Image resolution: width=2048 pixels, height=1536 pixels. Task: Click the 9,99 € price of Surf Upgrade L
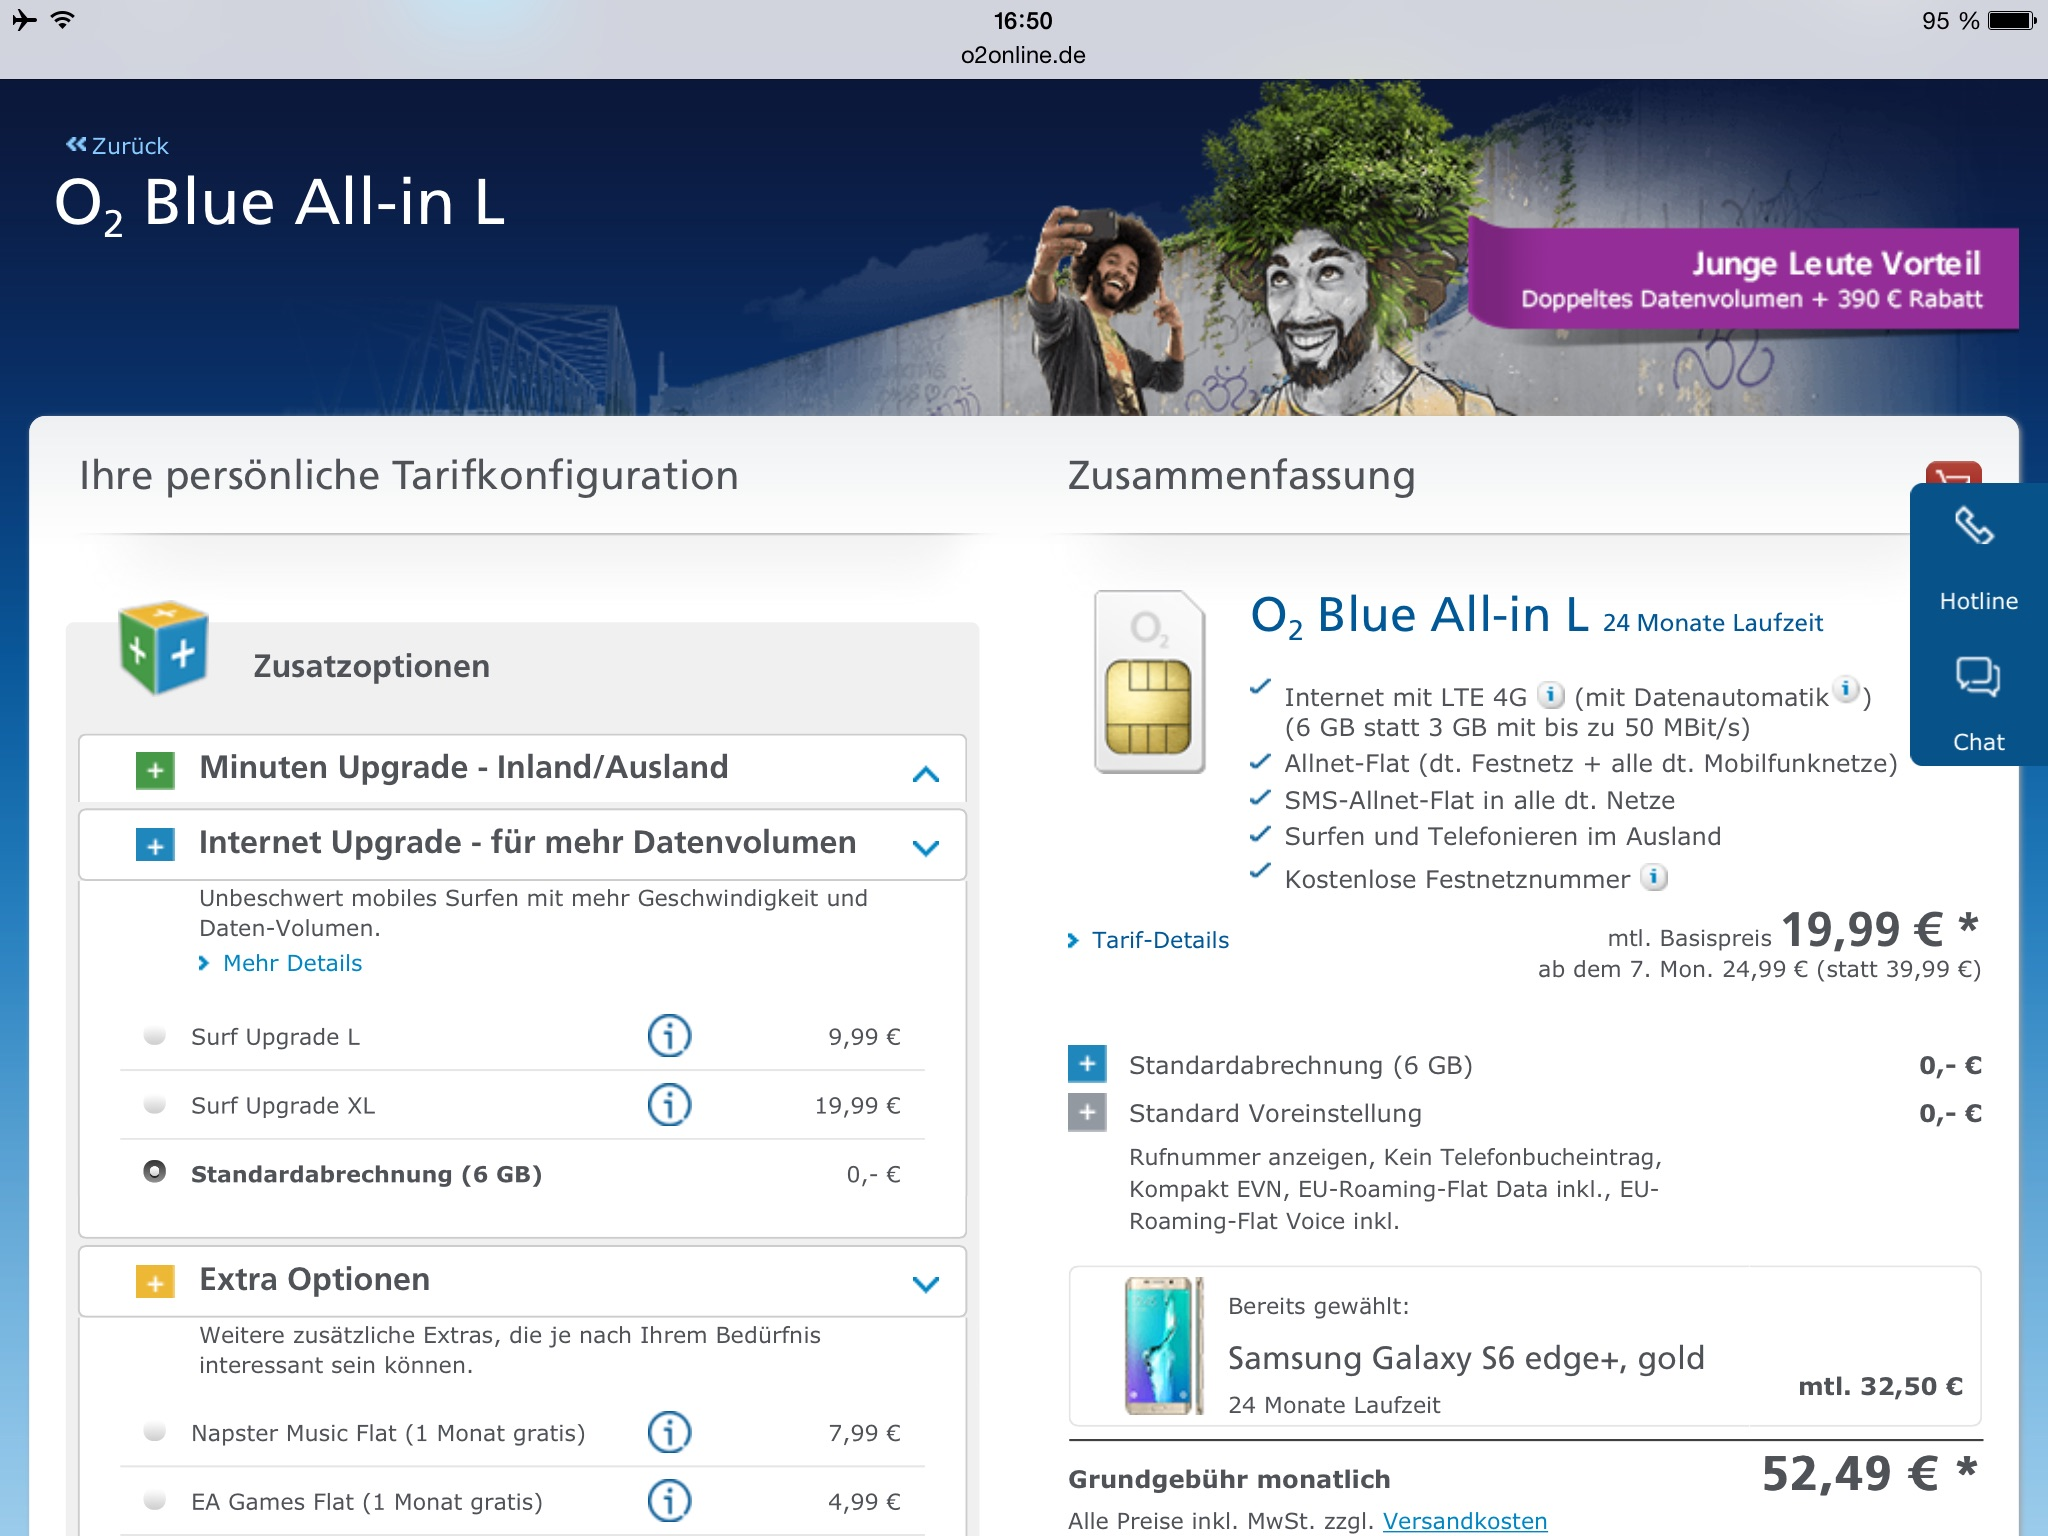[x=864, y=1037]
